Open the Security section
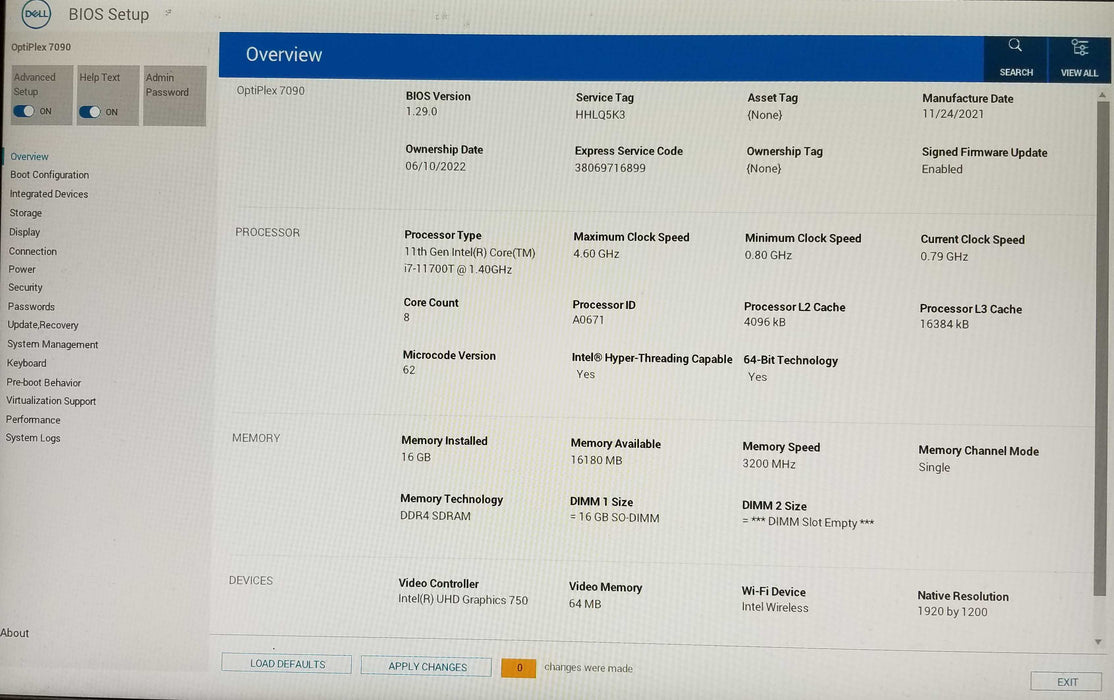This screenshot has width=1114, height=700. pyautogui.click(x=26, y=288)
